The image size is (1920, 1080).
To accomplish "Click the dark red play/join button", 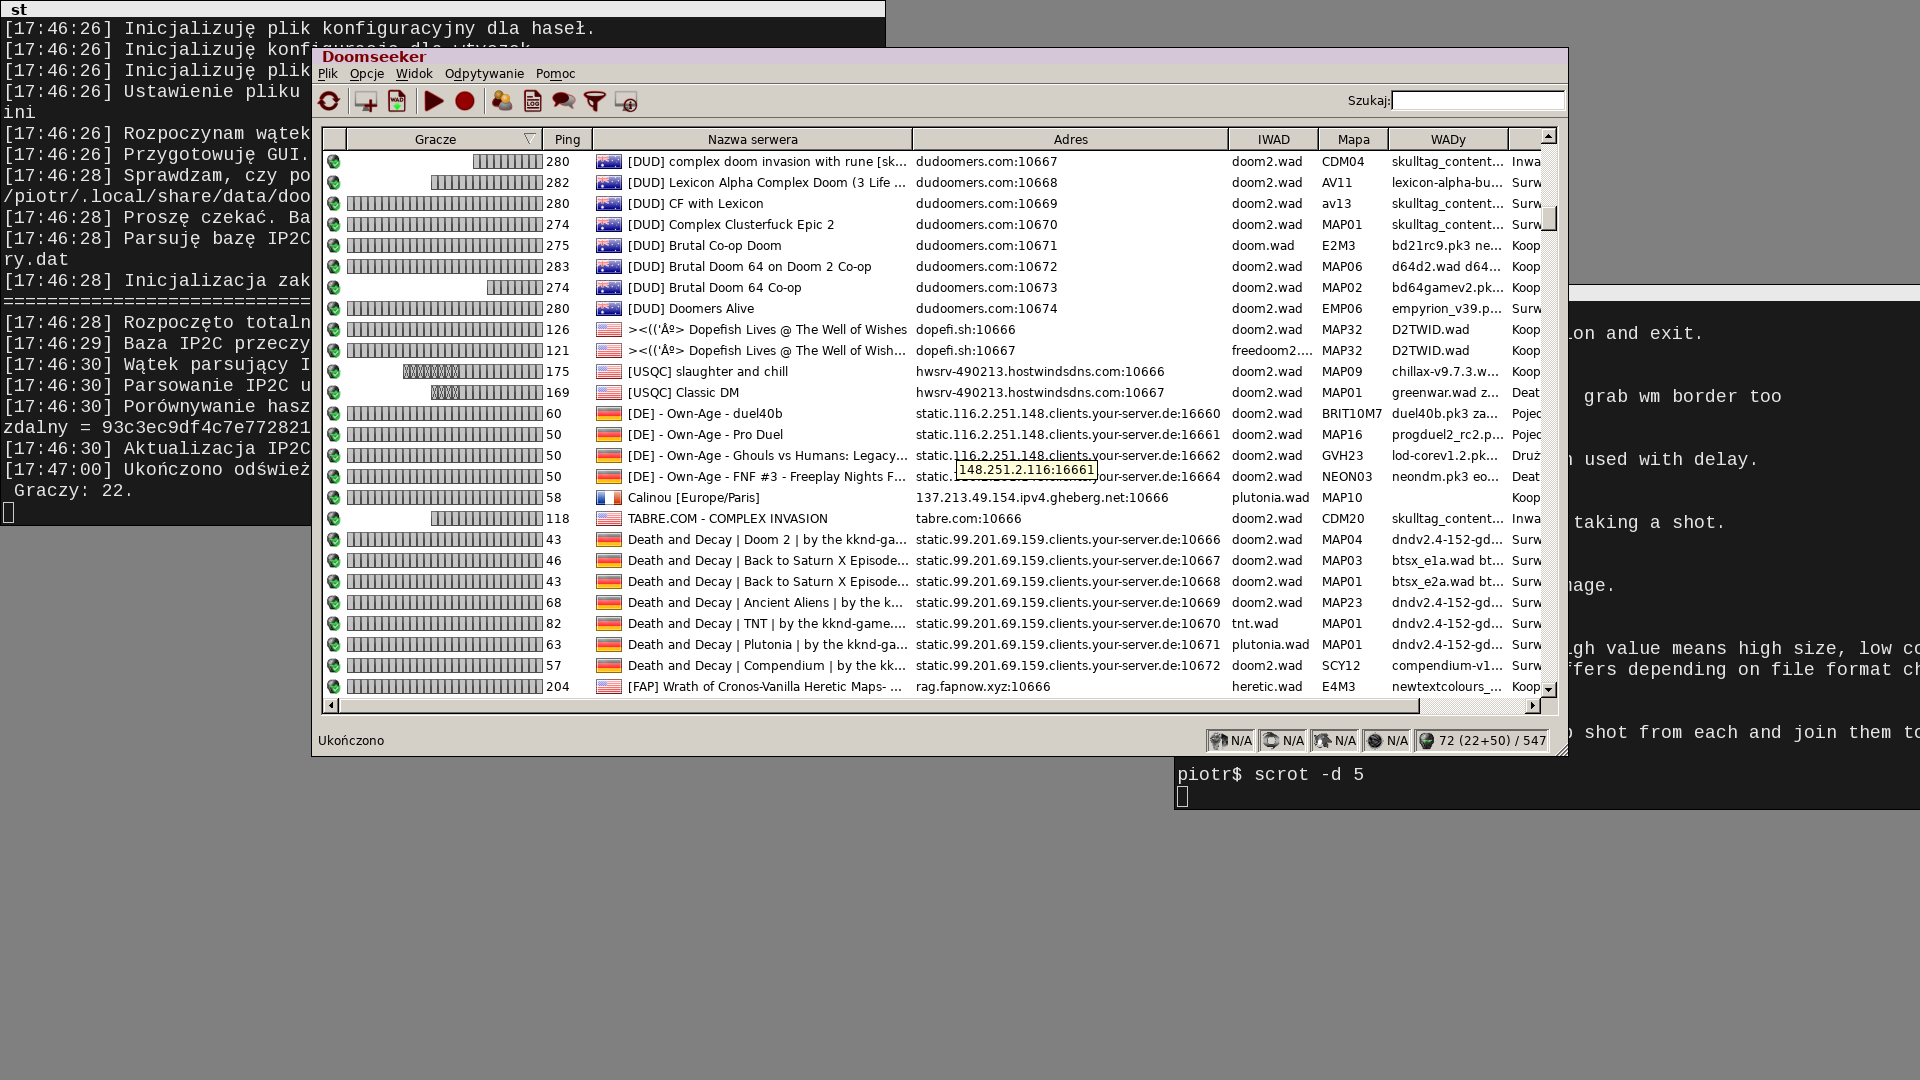I will 434,101.
